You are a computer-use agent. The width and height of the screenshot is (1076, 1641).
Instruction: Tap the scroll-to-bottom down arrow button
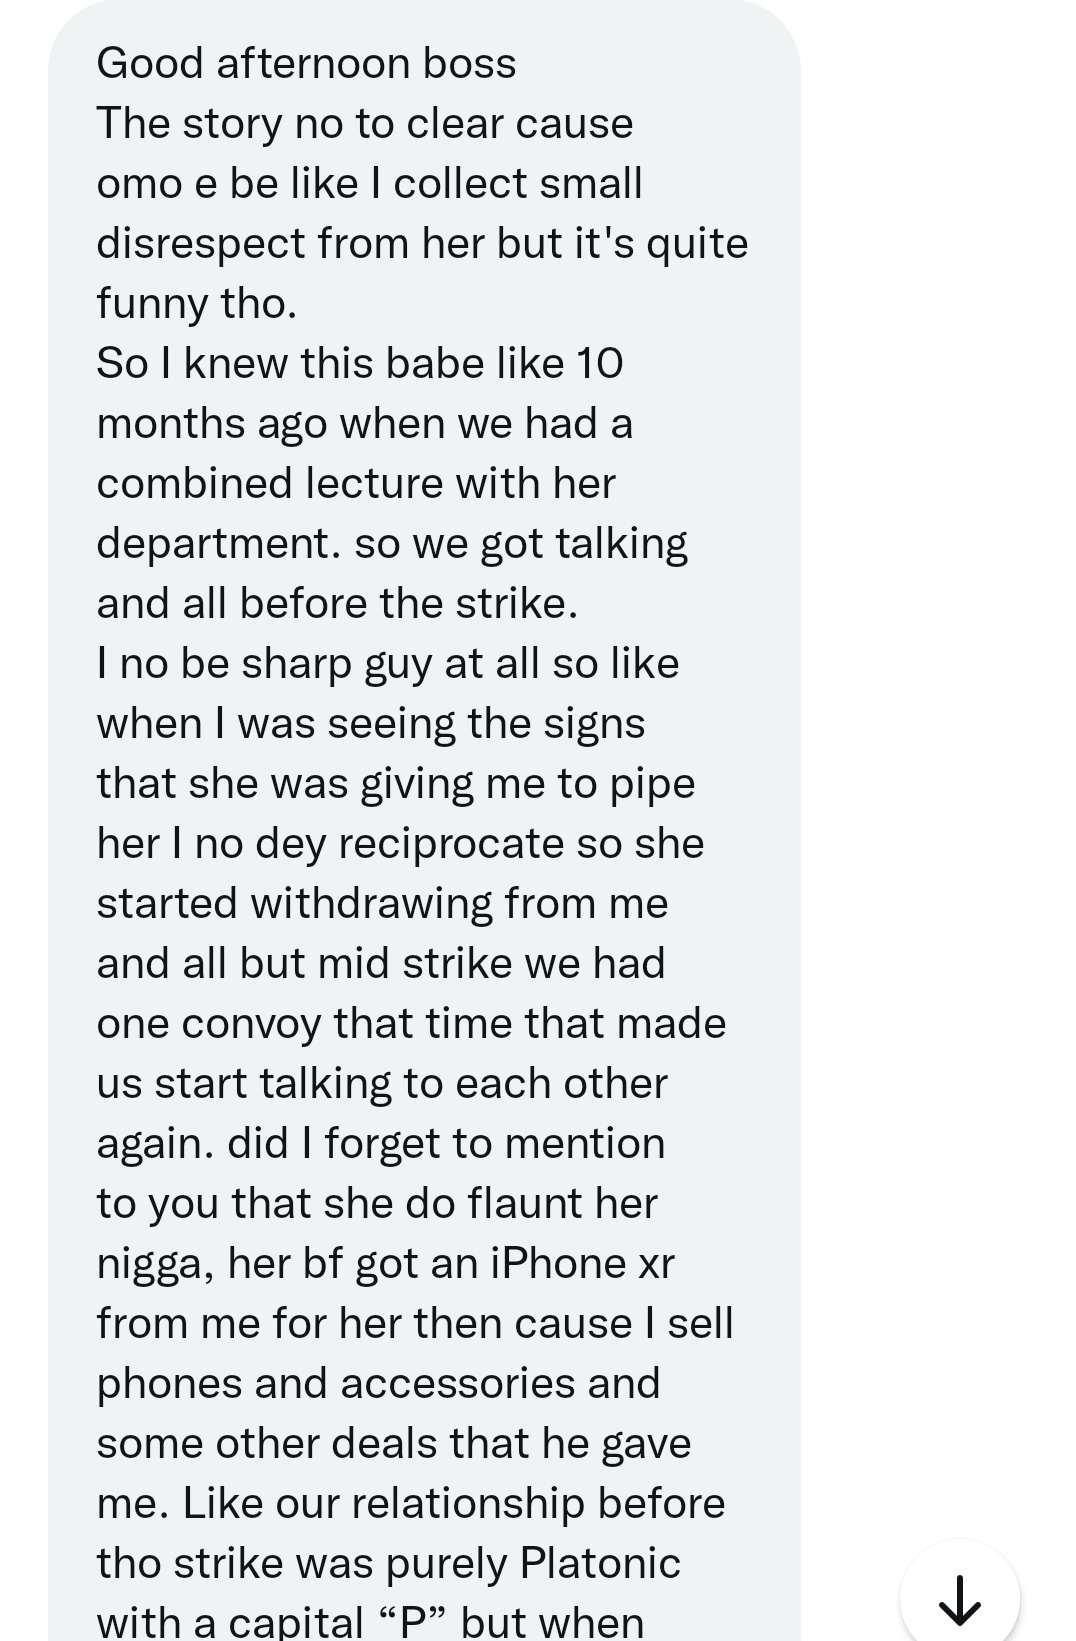pyautogui.click(x=959, y=1598)
